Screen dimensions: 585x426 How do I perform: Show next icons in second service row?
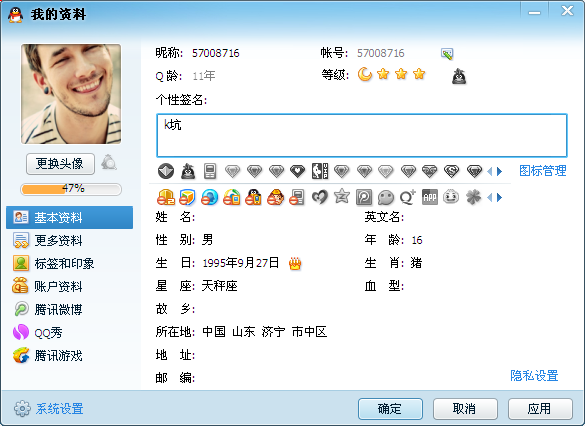click(500, 197)
